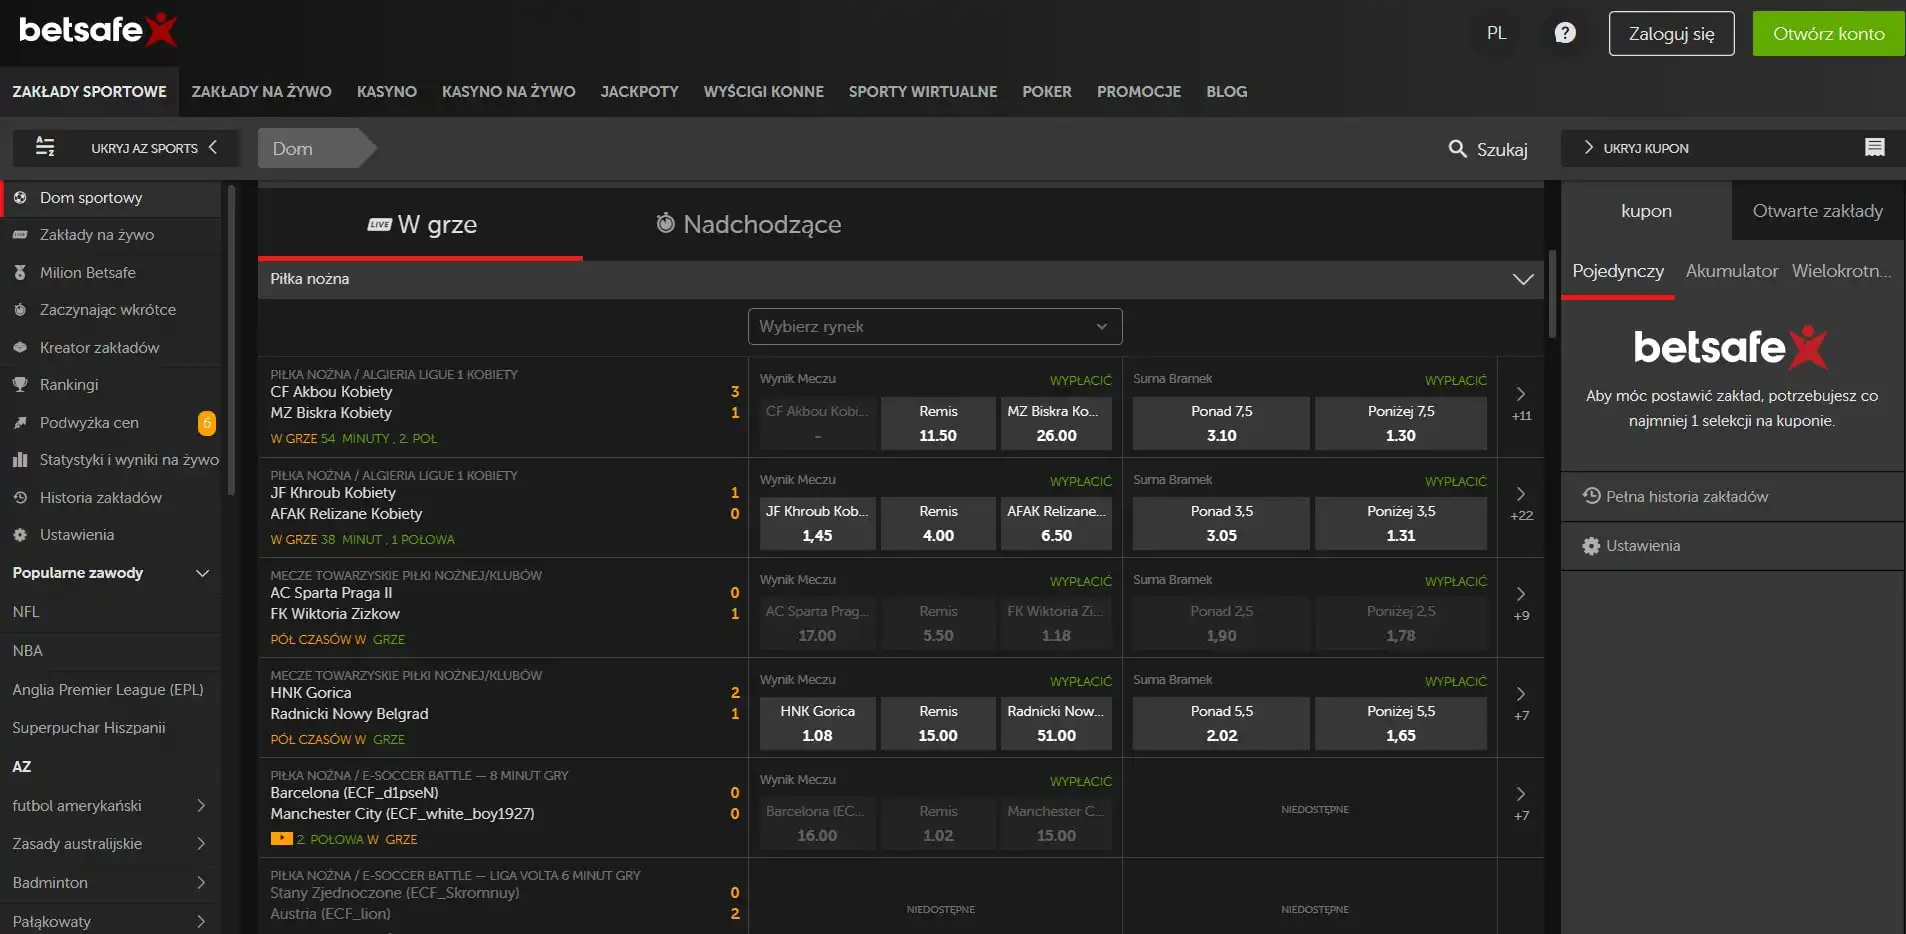Click the sidebar Ustawienia gear icon
Viewport: 1906px width, 934px height.
click(x=20, y=535)
